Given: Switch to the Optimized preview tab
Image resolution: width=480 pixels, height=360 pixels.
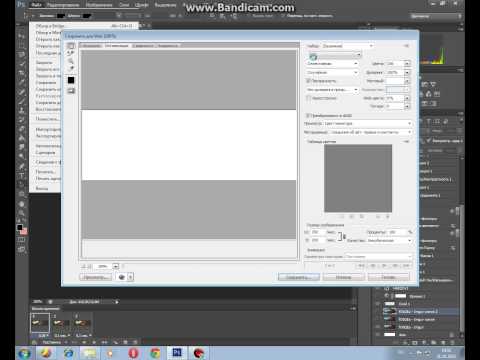Looking at the screenshot, I should 117,45.
